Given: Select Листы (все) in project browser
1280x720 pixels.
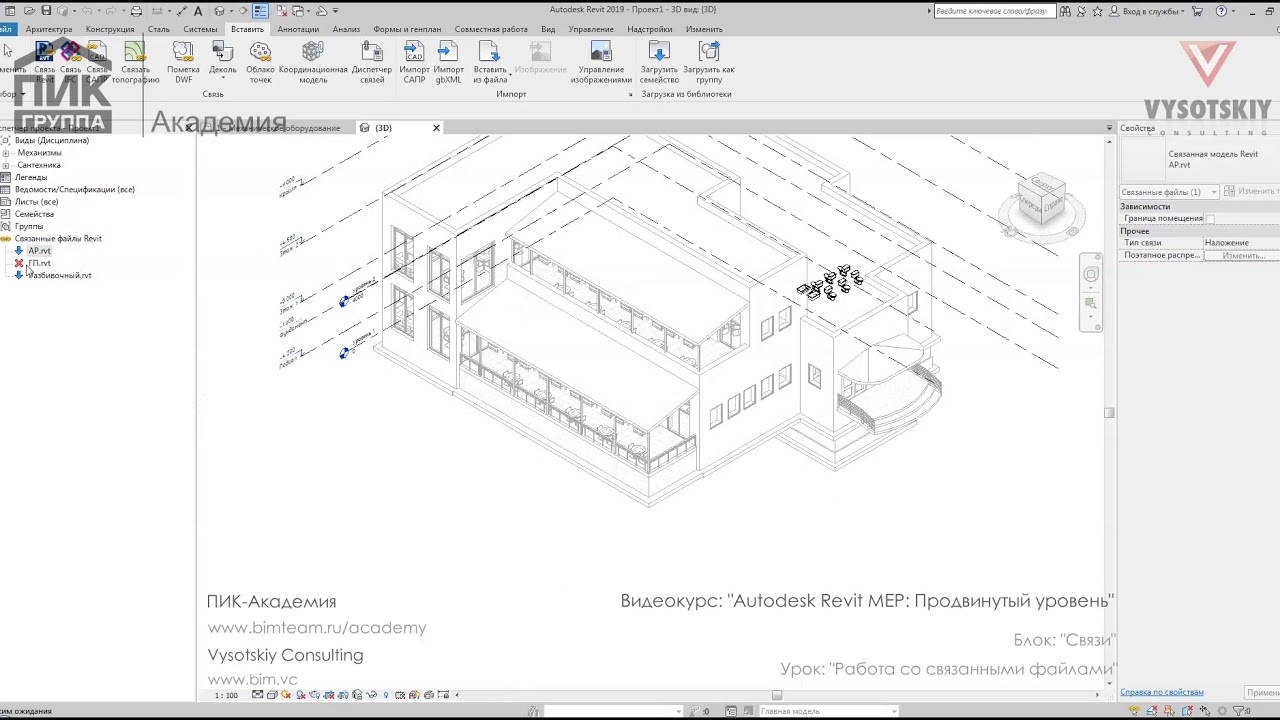Looking at the screenshot, I should click(36, 202).
